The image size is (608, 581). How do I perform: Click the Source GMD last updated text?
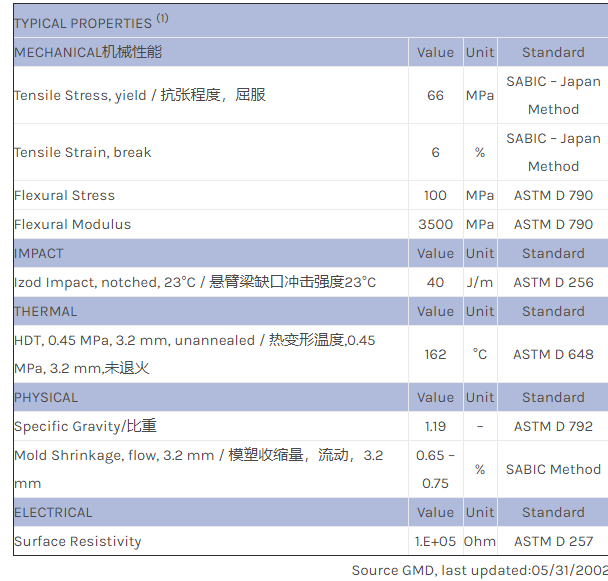click(479, 570)
